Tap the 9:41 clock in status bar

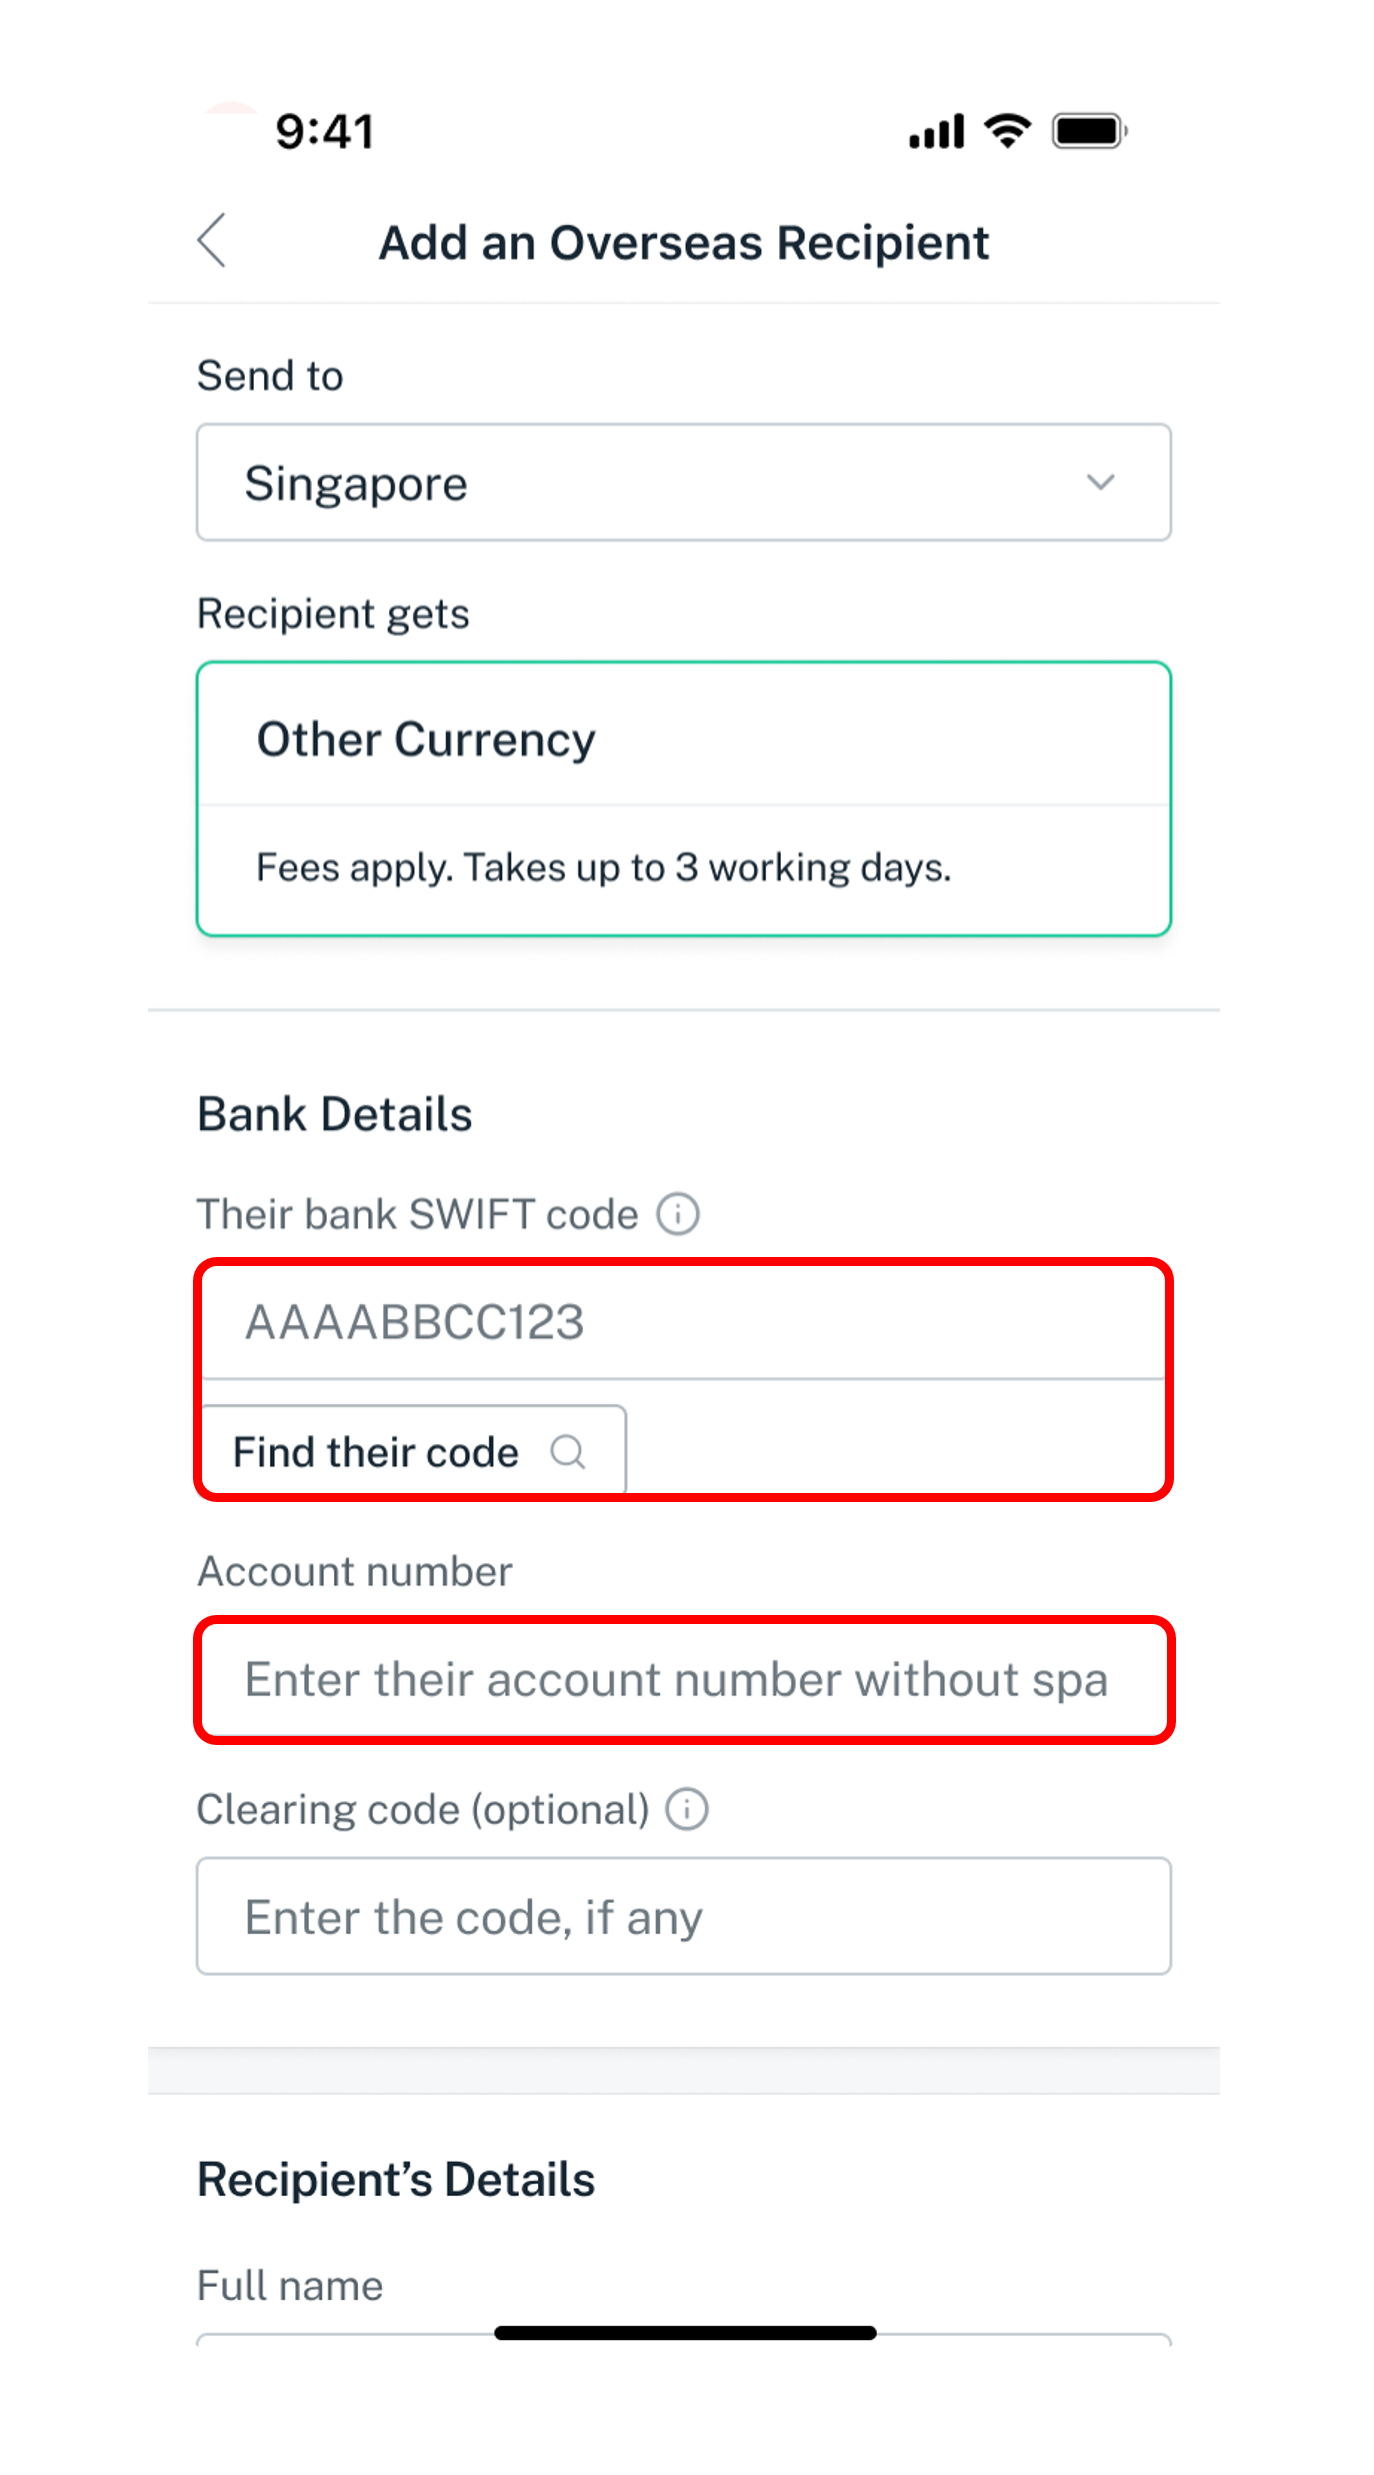(x=325, y=132)
